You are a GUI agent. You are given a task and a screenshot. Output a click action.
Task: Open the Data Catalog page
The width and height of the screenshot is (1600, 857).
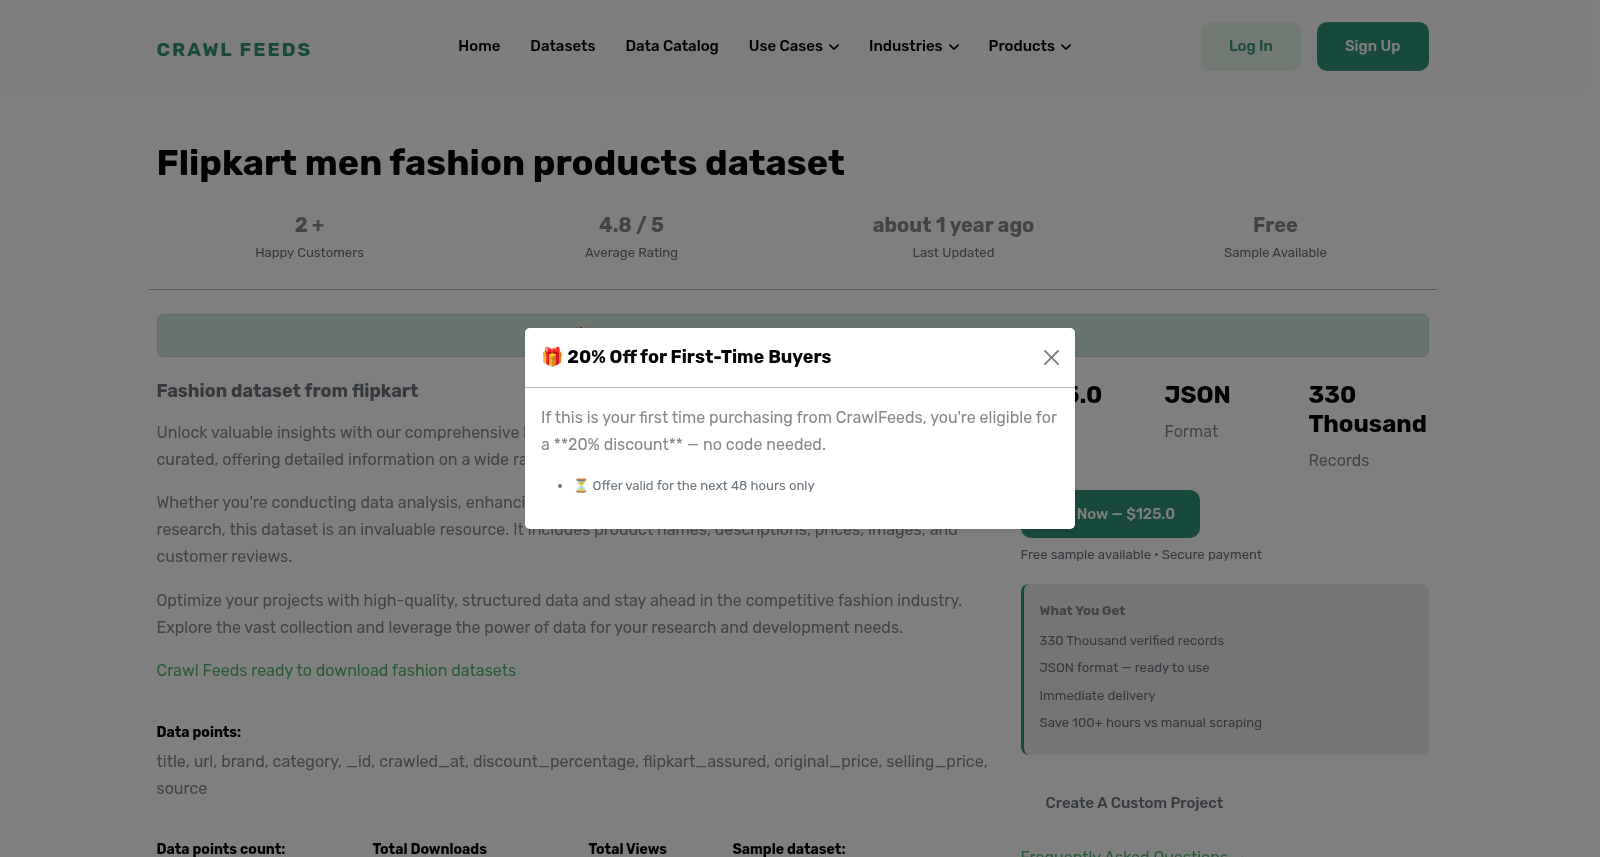pos(672,46)
